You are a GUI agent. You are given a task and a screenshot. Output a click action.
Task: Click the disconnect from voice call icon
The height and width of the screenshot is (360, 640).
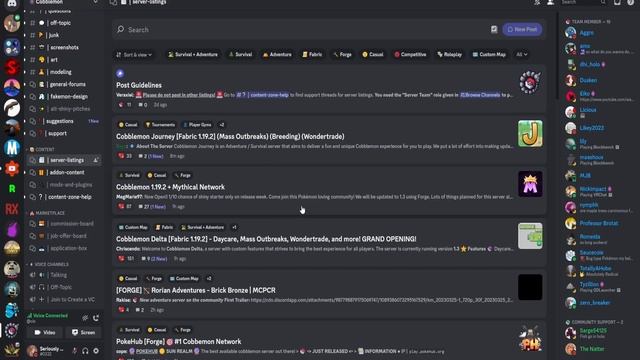pos(96,318)
